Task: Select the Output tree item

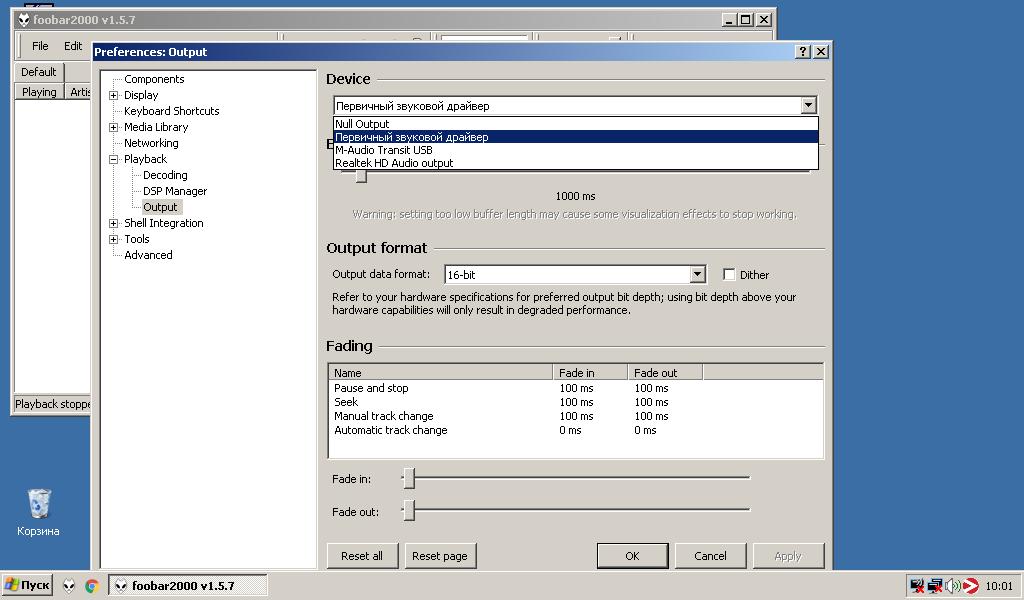Action: tap(161, 207)
